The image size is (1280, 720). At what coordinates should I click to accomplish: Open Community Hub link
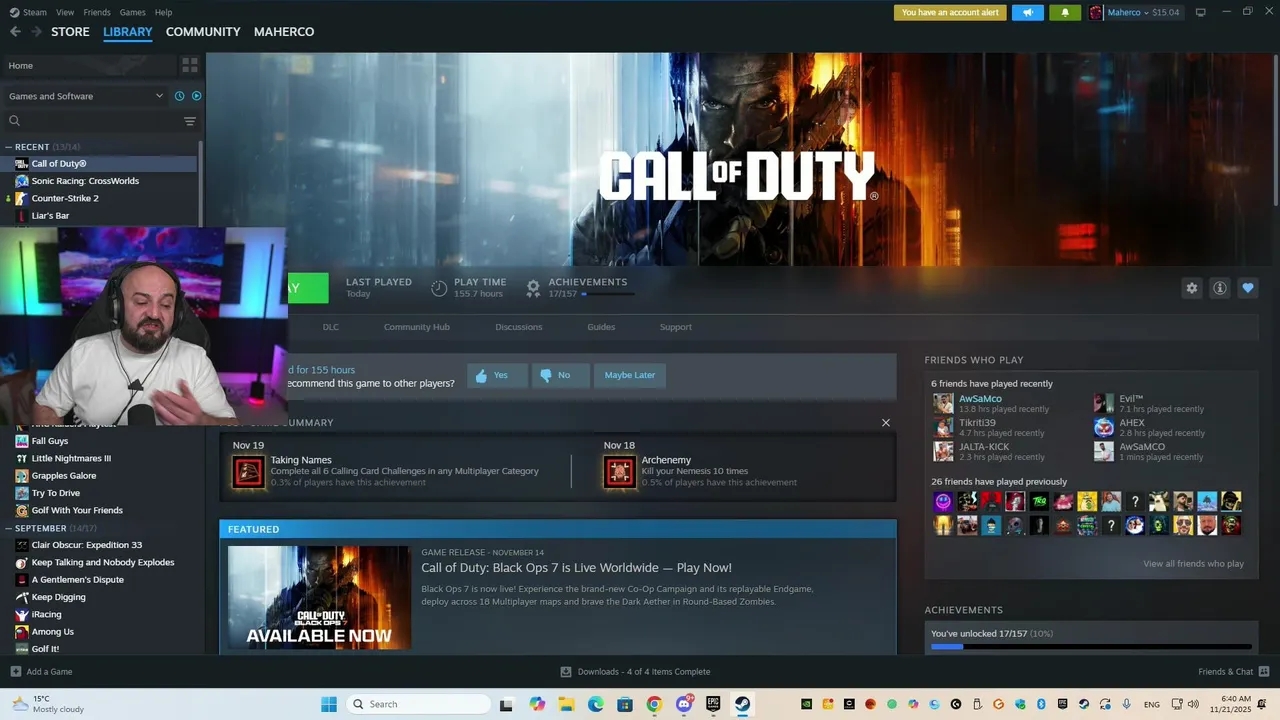pyautogui.click(x=417, y=327)
